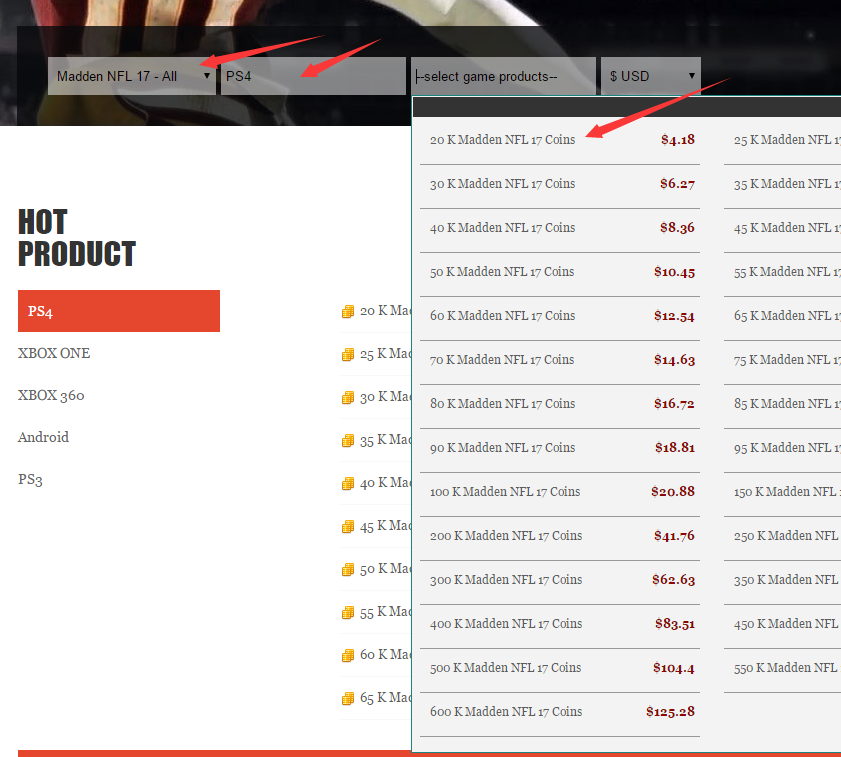The height and width of the screenshot is (757, 841).
Task: Pick the 350 K Madden NFL coins dropdown entry
Action: pyautogui.click(x=783, y=580)
